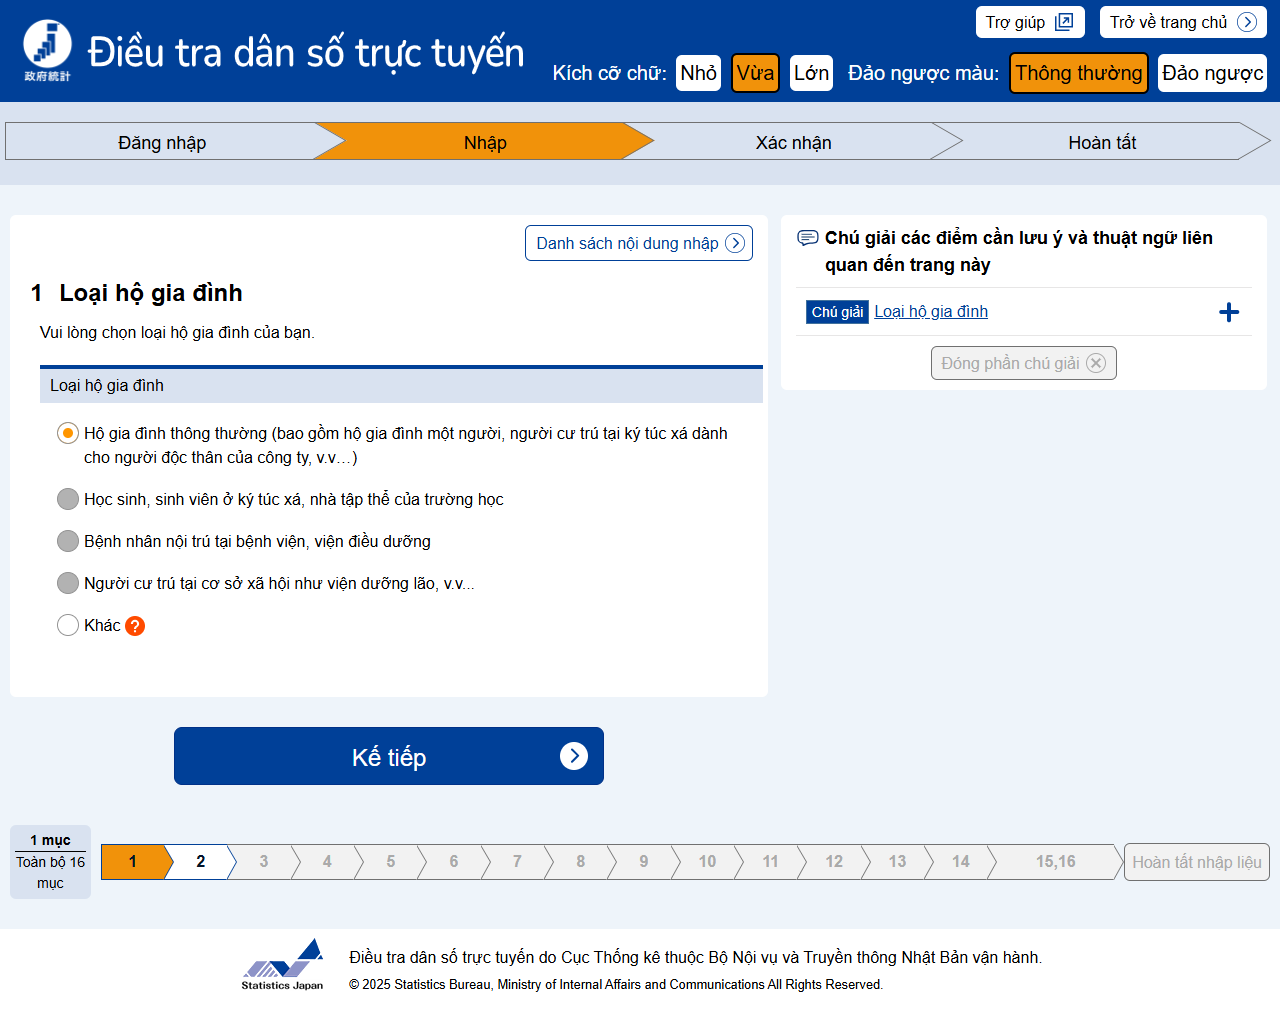Set font size to Nhỏ

pyautogui.click(x=698, y=73)
